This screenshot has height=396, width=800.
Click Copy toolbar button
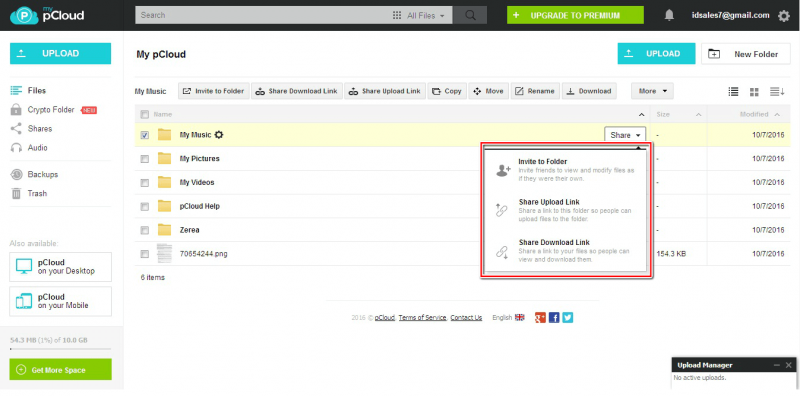click(x=446, y=91)
